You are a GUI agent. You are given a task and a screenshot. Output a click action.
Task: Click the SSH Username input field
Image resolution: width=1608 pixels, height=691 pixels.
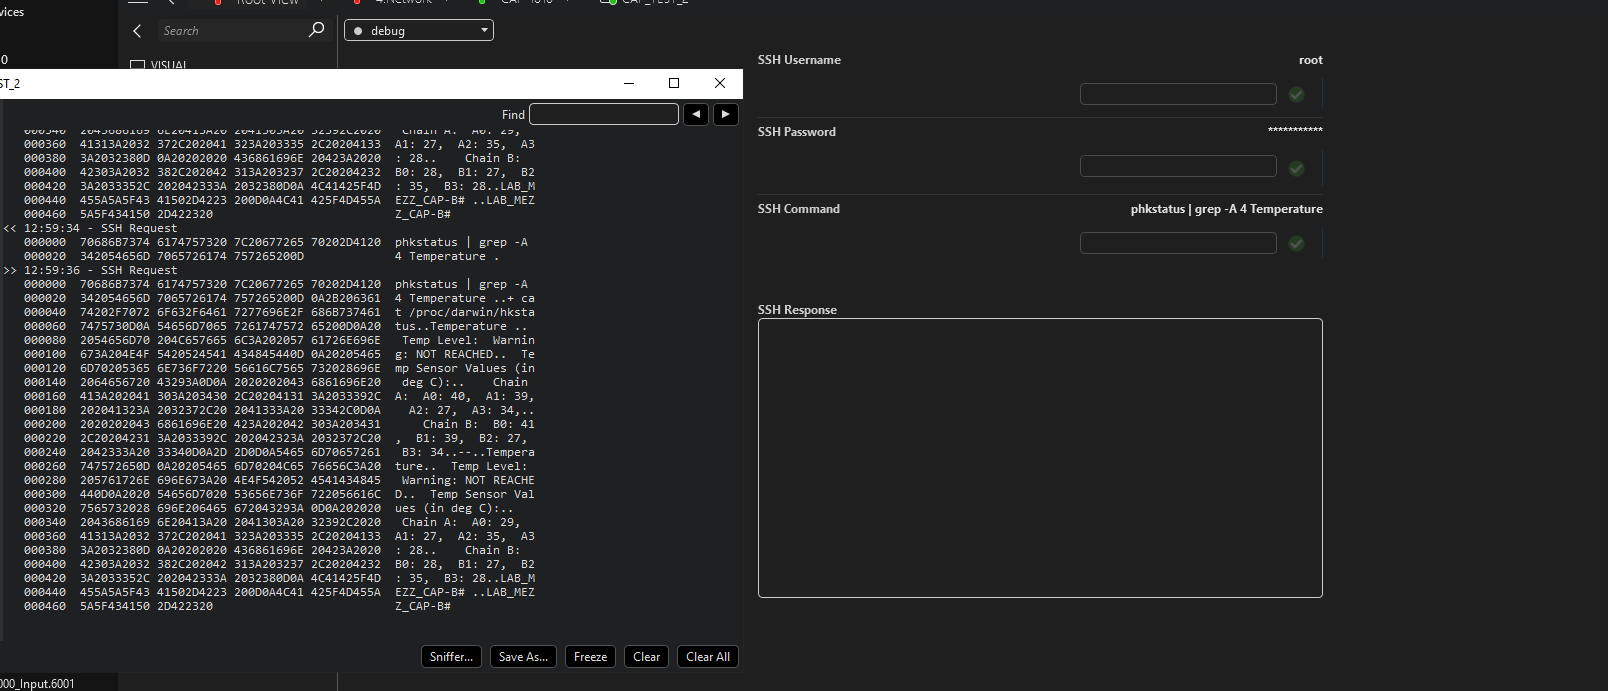tap(1178, 94)
